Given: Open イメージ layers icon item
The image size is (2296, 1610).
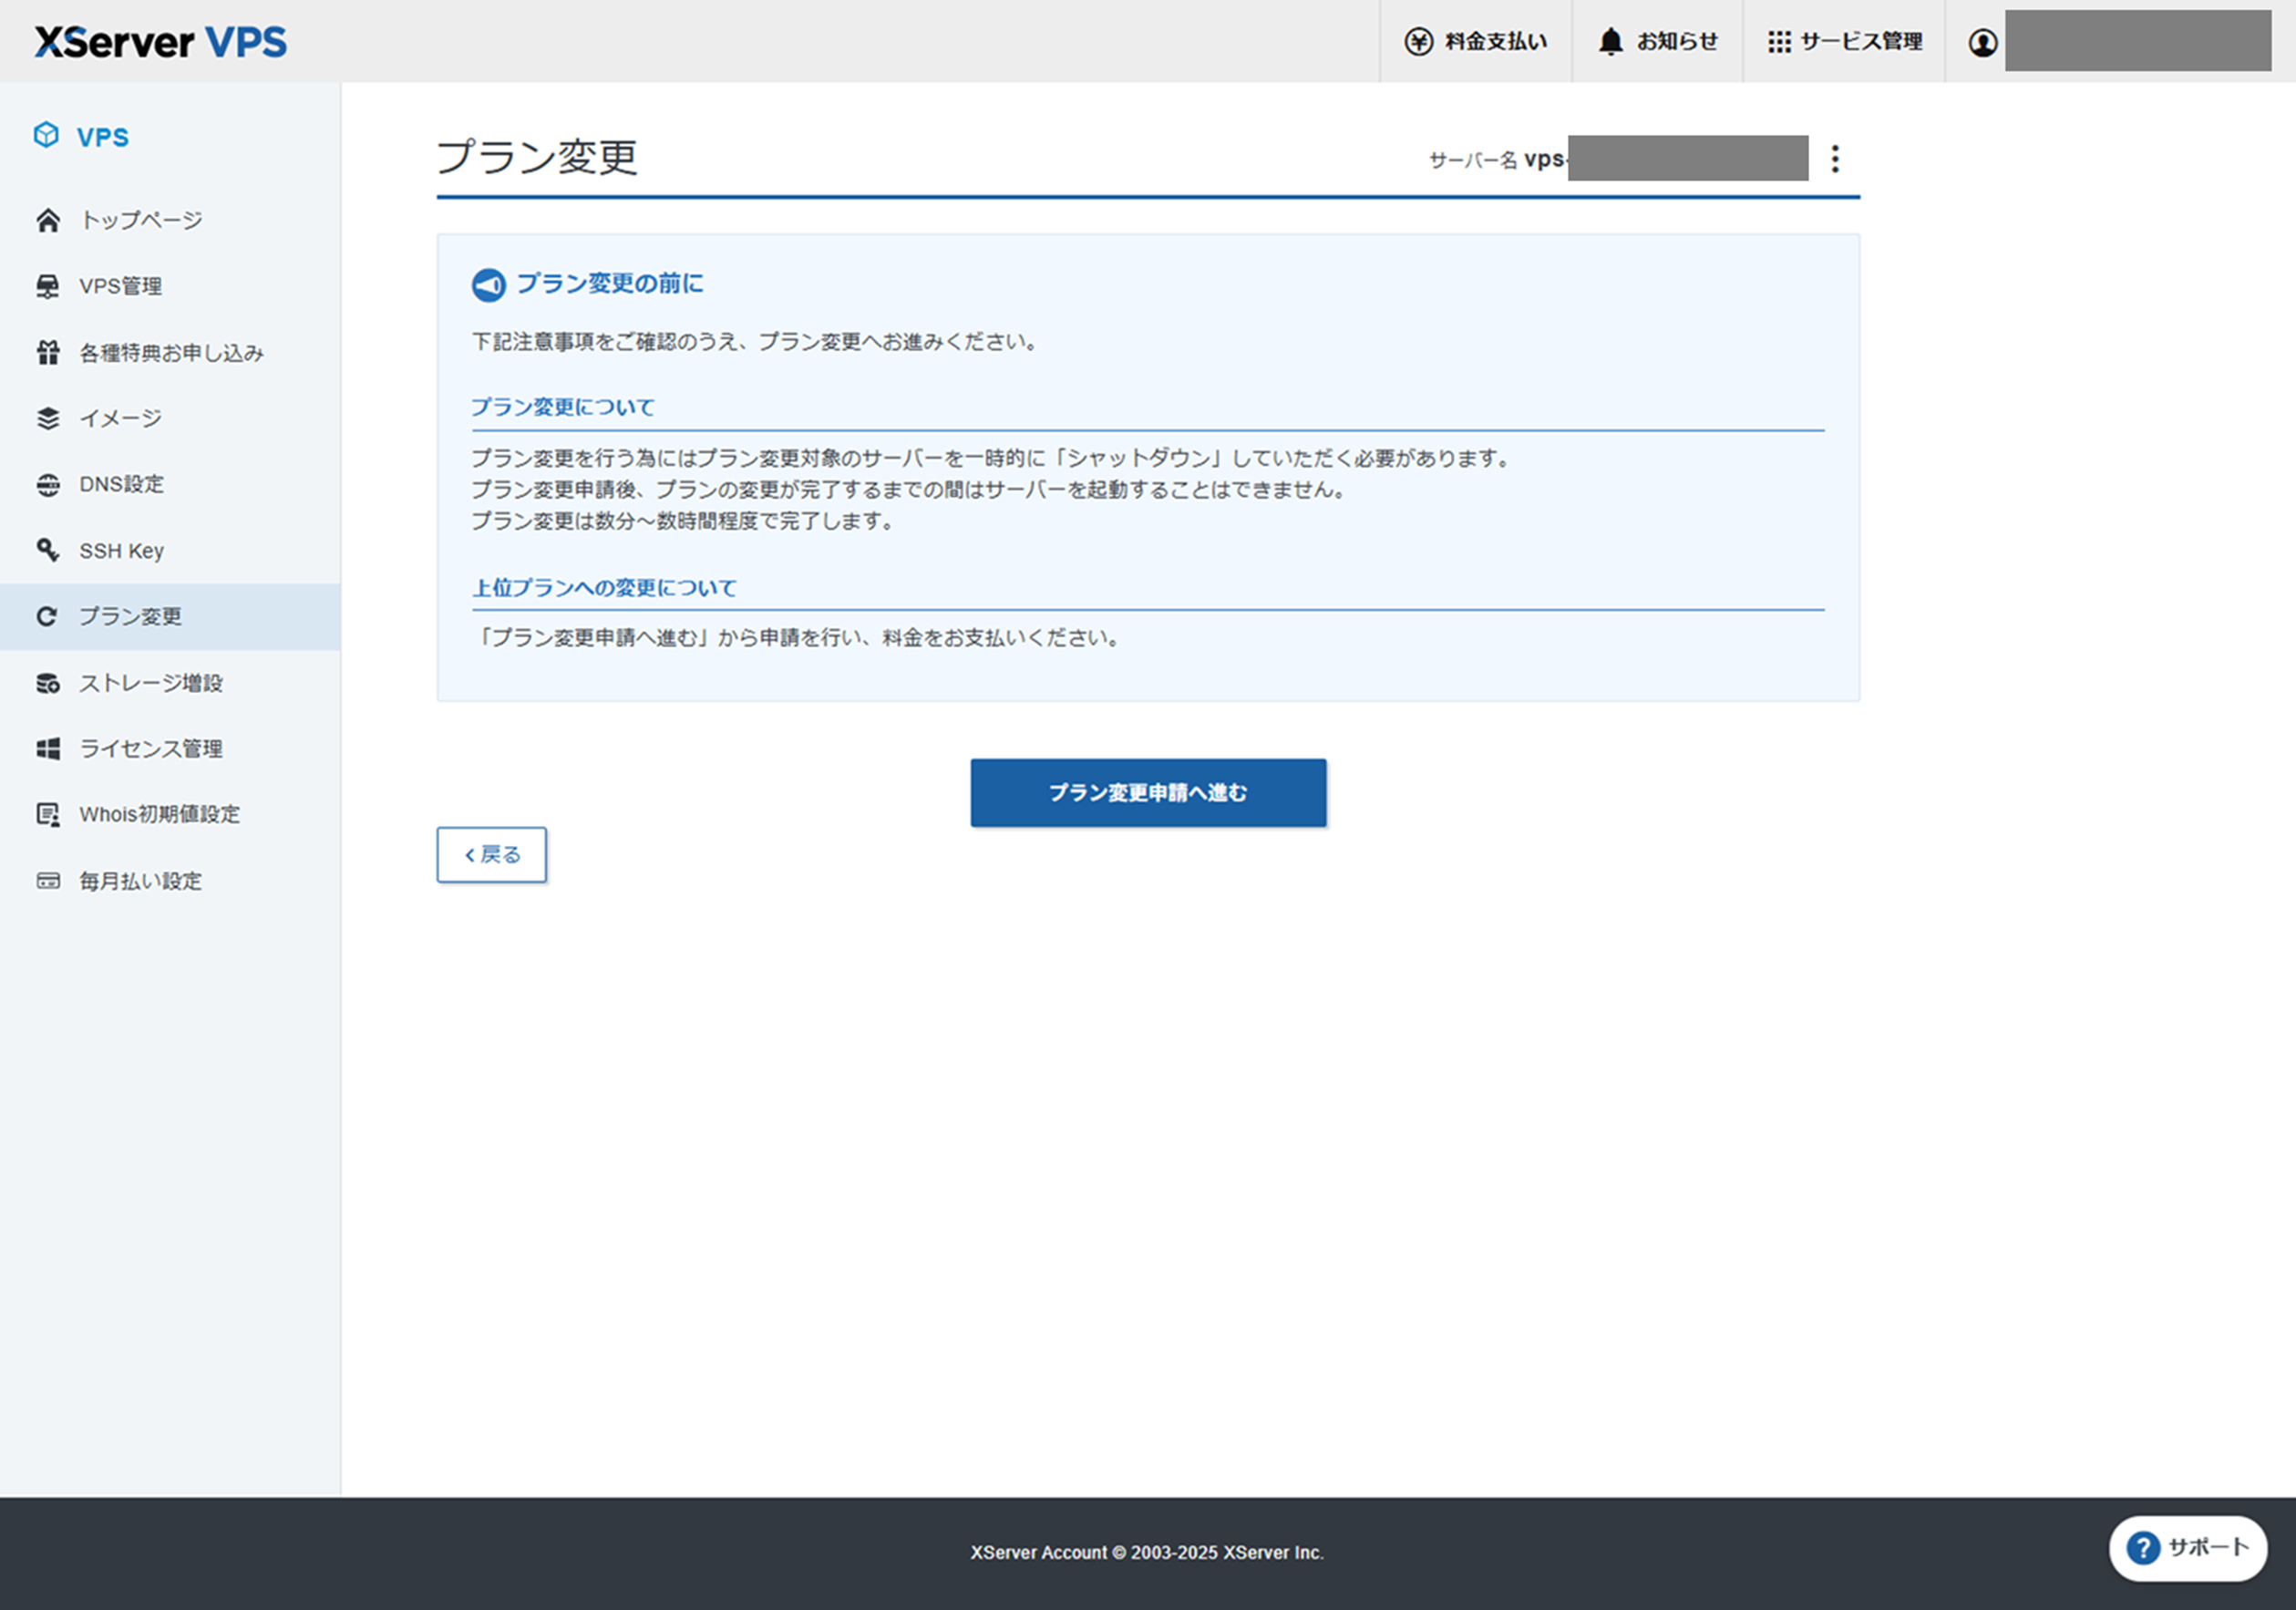Looking at the screenshot, I should click(x=48, y=419).
